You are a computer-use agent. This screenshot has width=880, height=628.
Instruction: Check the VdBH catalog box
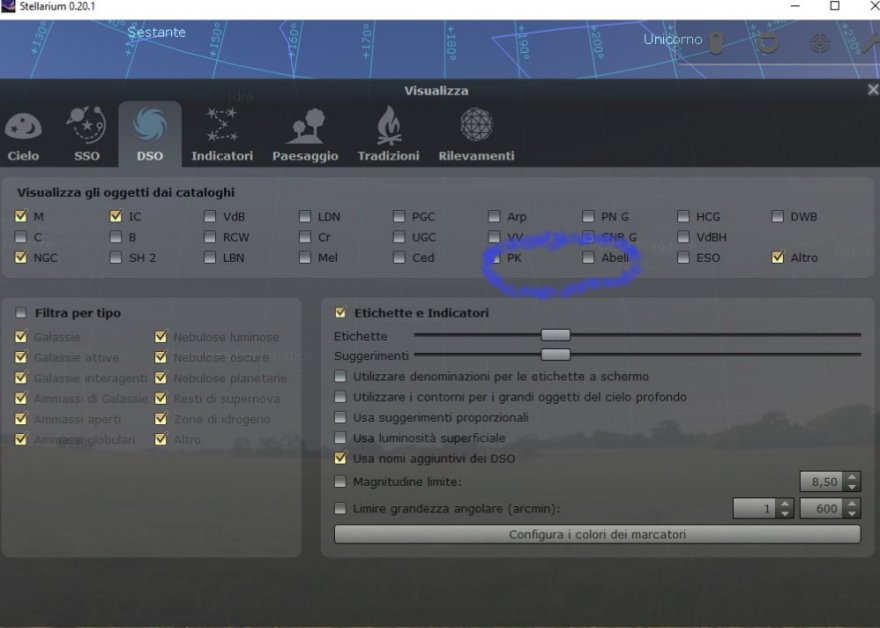coord(683,237)
